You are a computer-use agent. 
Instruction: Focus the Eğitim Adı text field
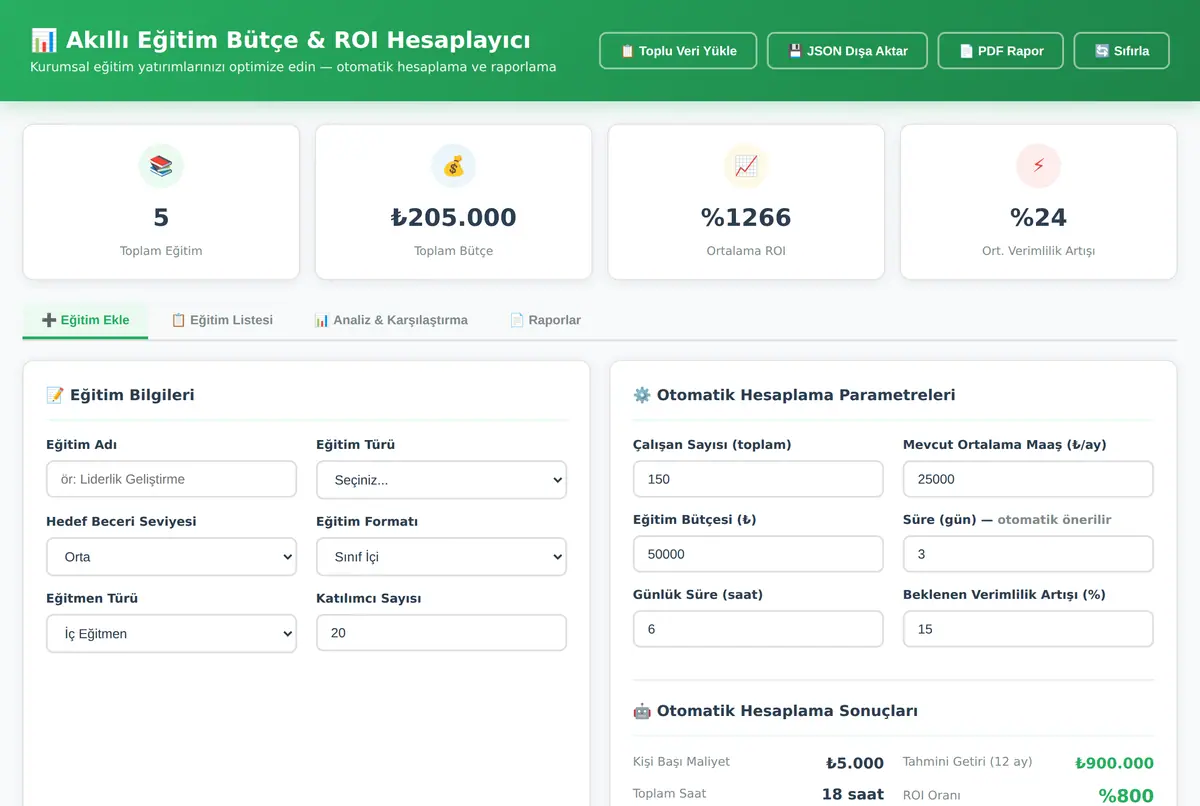click(x=171, y=479)
